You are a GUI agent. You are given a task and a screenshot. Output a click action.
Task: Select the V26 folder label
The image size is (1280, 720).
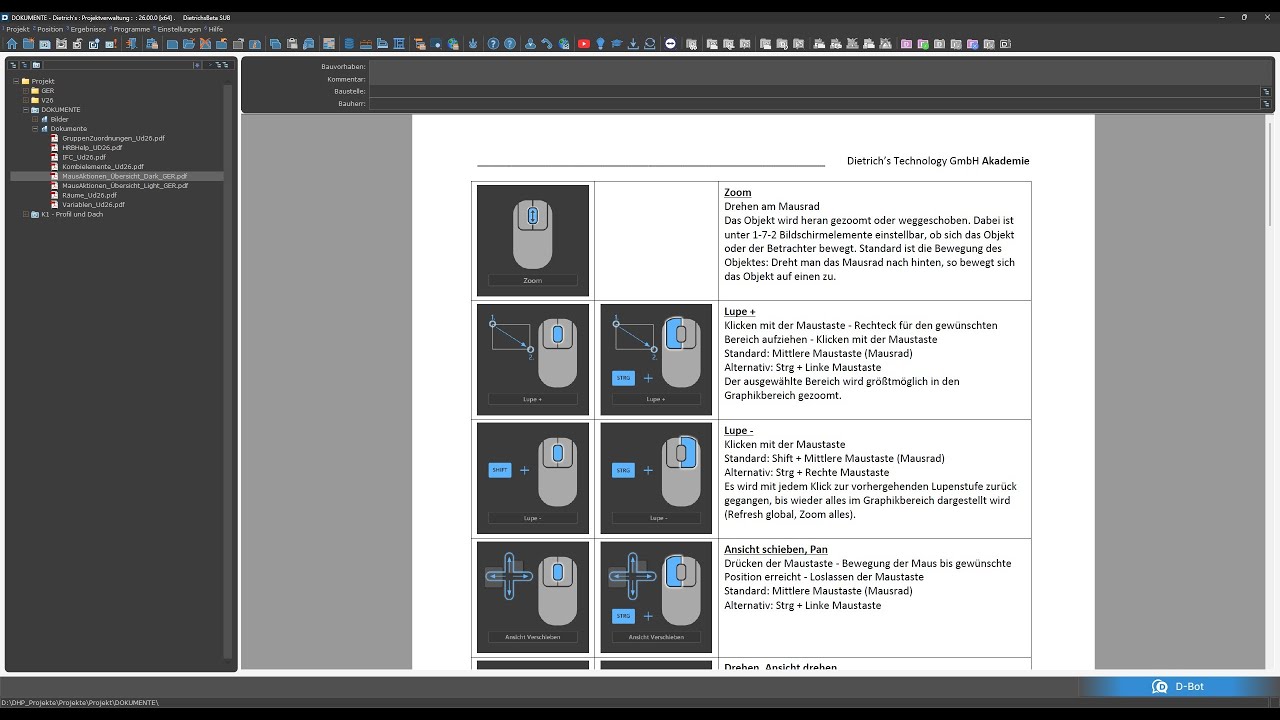(x=47, y=100)
